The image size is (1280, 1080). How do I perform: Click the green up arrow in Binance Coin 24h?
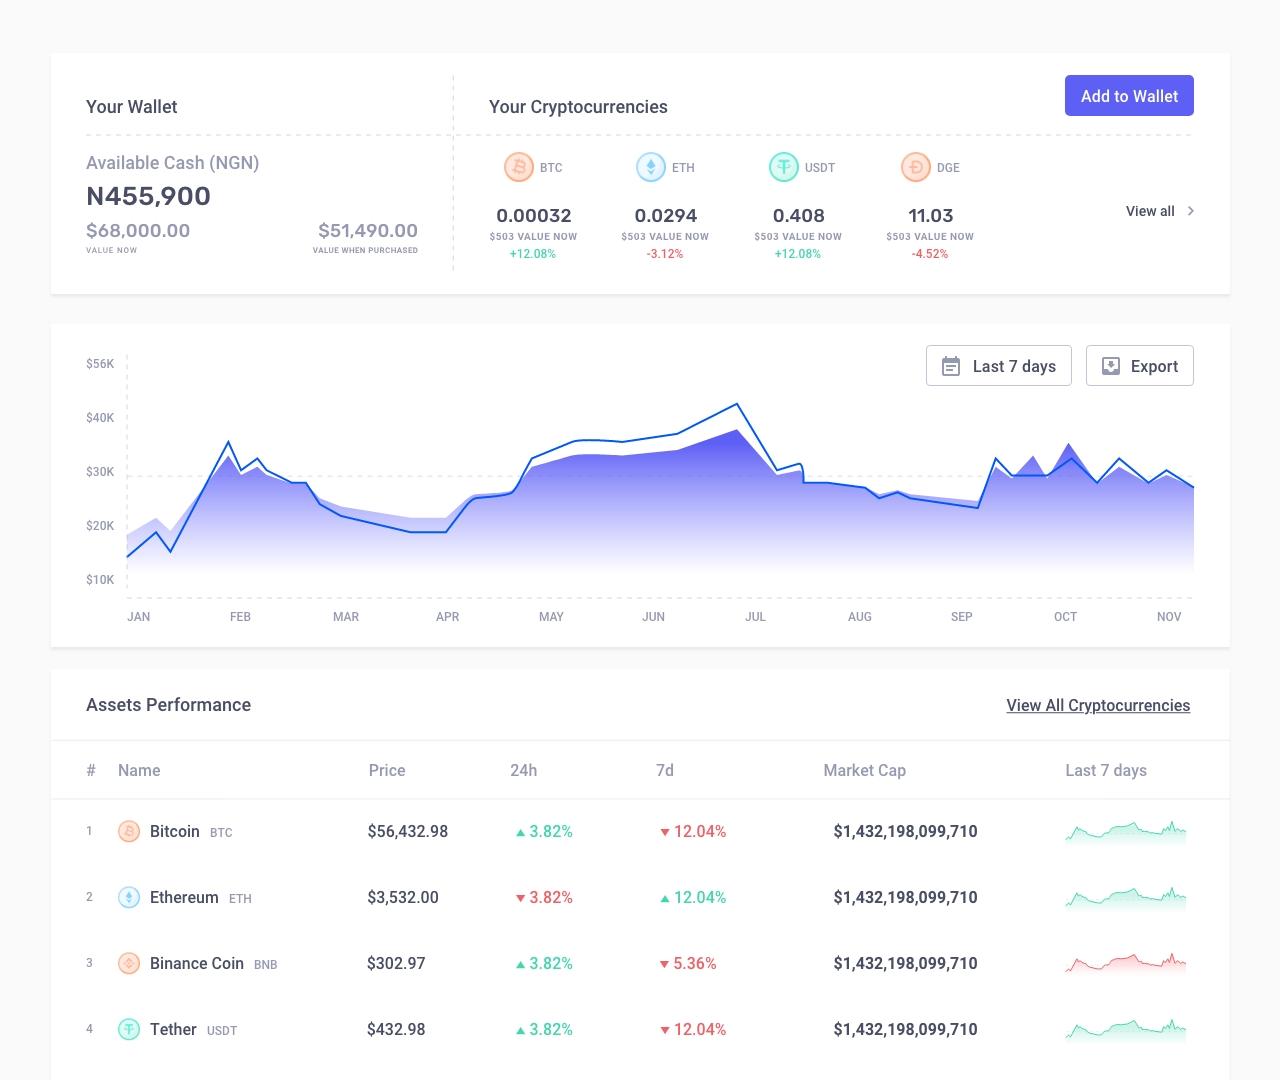tap(520, 964)
